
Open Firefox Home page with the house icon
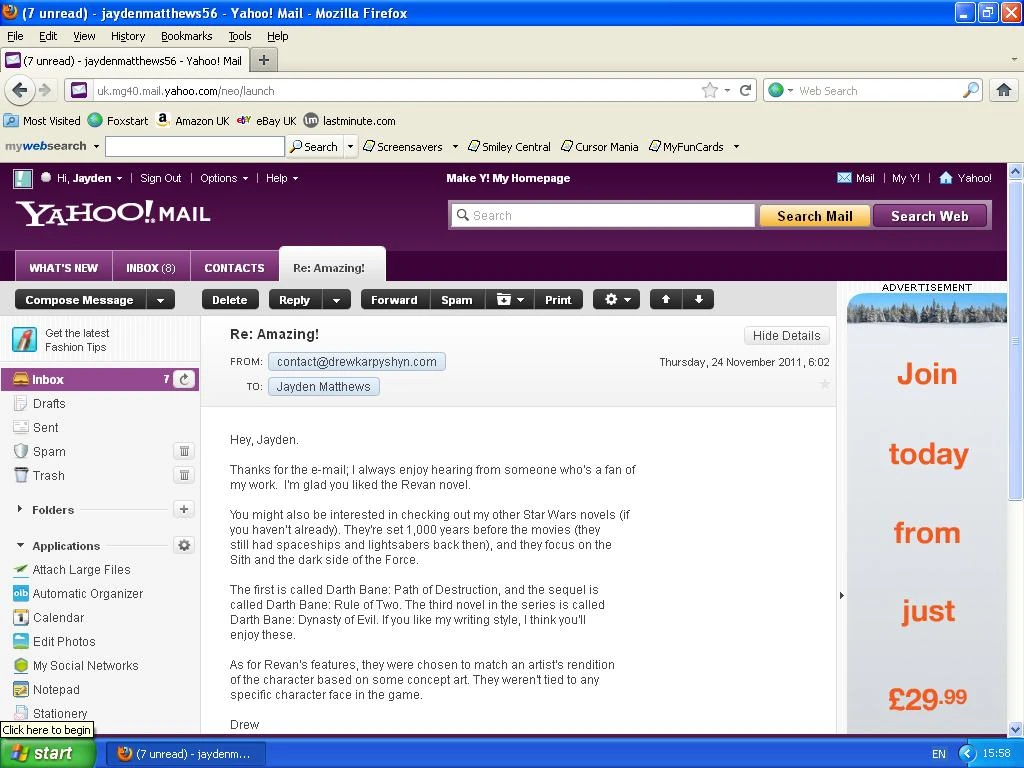1004,90
